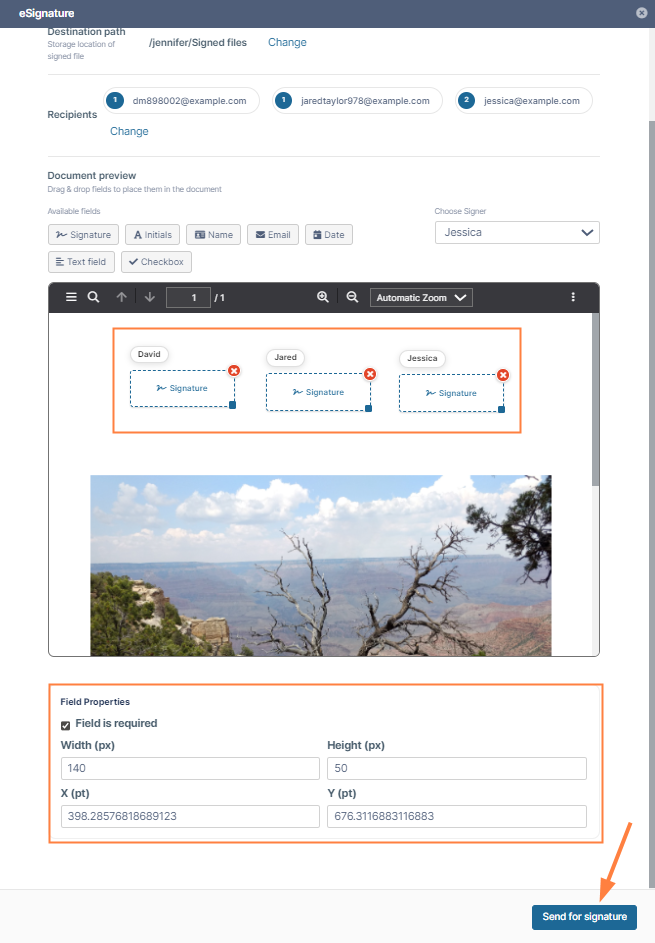Send the document for signature
Image resolution: width=655 pixels, height=943 pixels.
point(584,917)
